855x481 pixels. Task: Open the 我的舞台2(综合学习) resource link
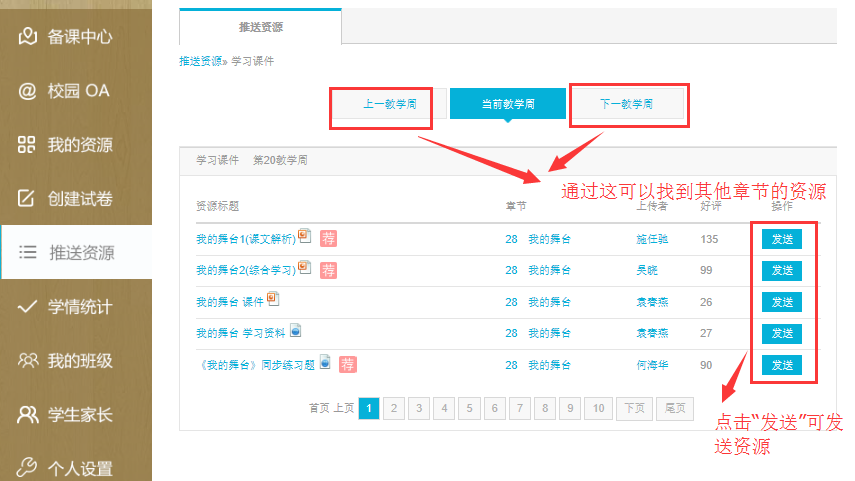(x=245, y=270)
